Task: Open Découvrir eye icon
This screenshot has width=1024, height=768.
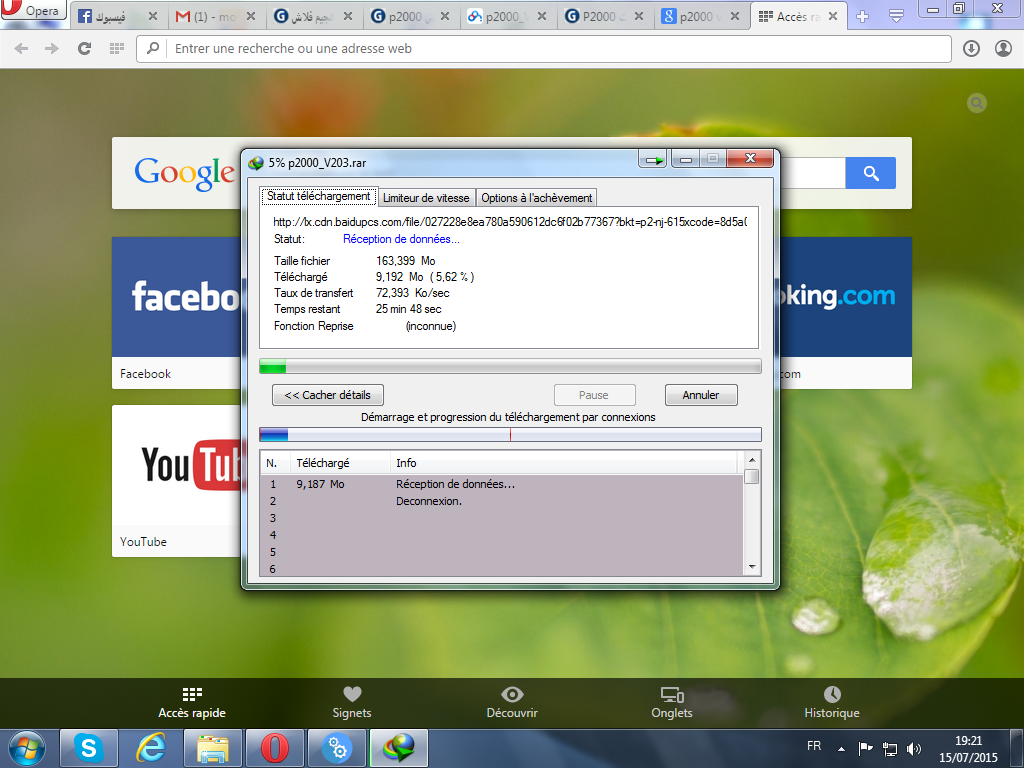Action: pyautogui.click(x=512, y=702)
